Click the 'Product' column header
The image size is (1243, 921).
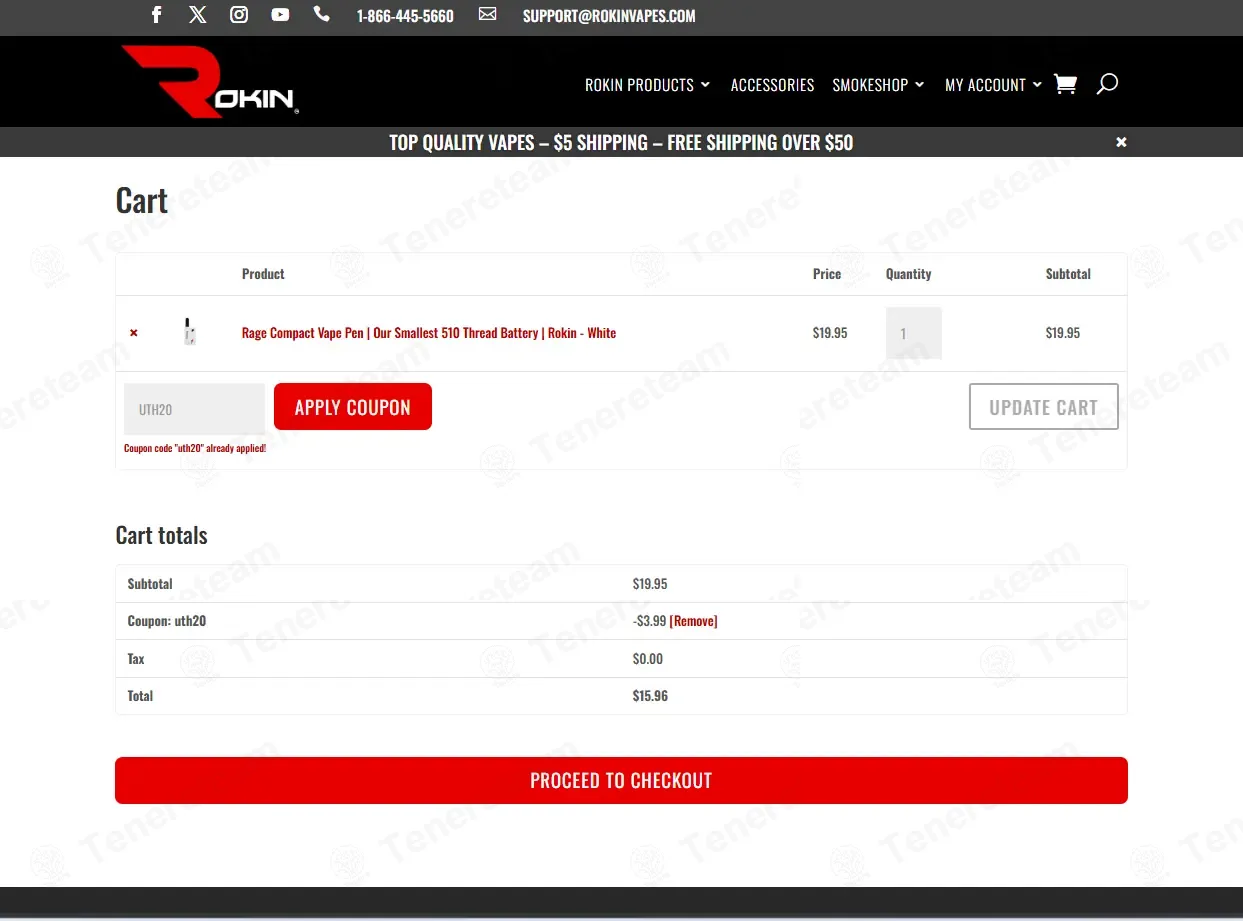tap(263, 274)
